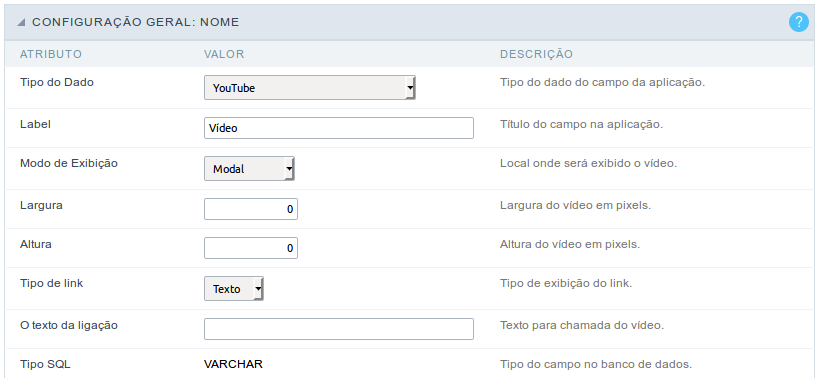Image resolution: width=818 pixels, height=378 pixels.
Task: Click description 'Tipo do dado do campo da aplicação.'
Action: tap(603, 82)
